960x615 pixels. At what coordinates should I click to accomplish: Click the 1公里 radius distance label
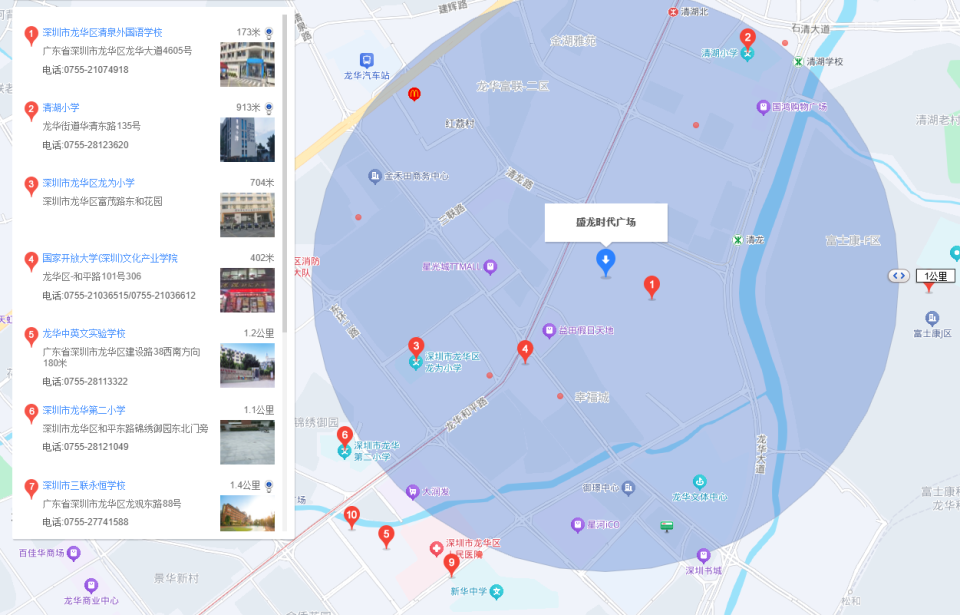pyautogui.click(x=936, y=276)
